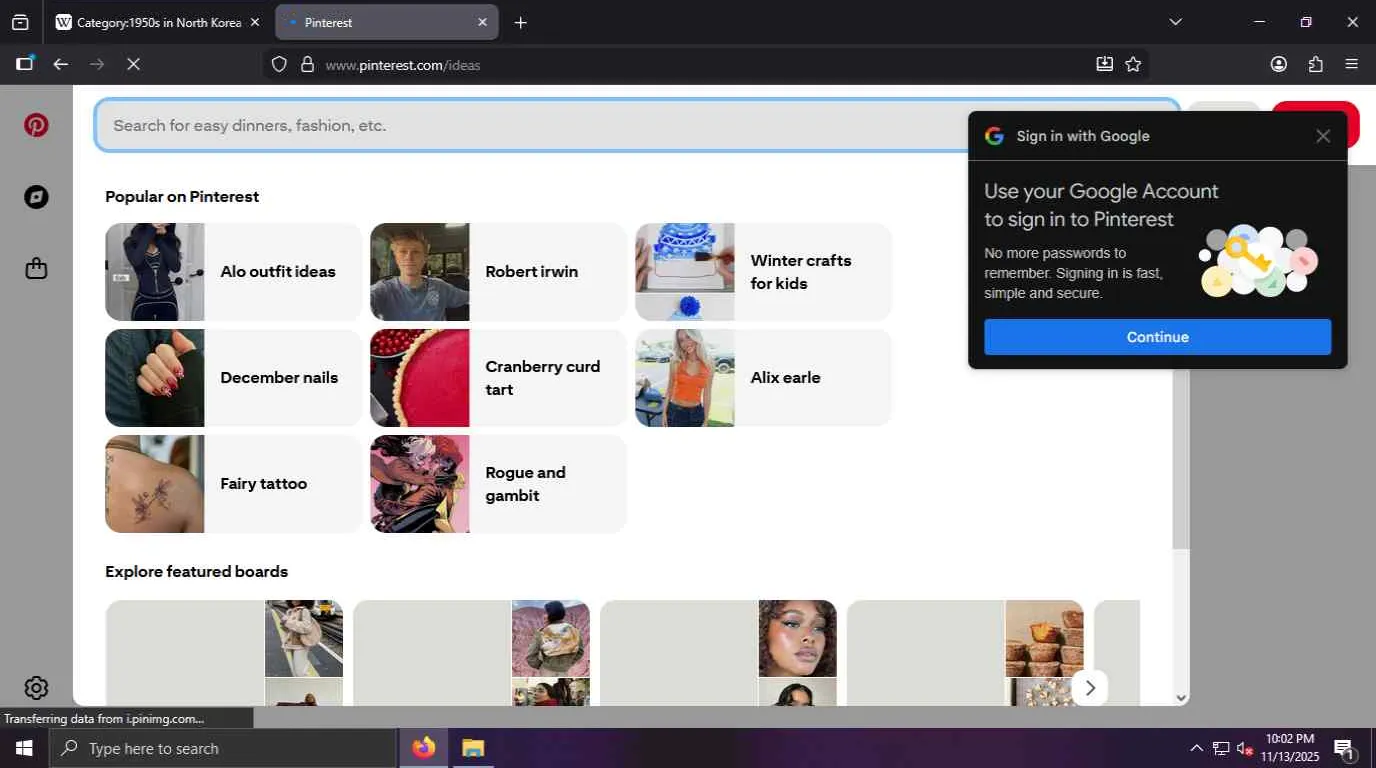Go back to the previous page

(x=61, y=64)
